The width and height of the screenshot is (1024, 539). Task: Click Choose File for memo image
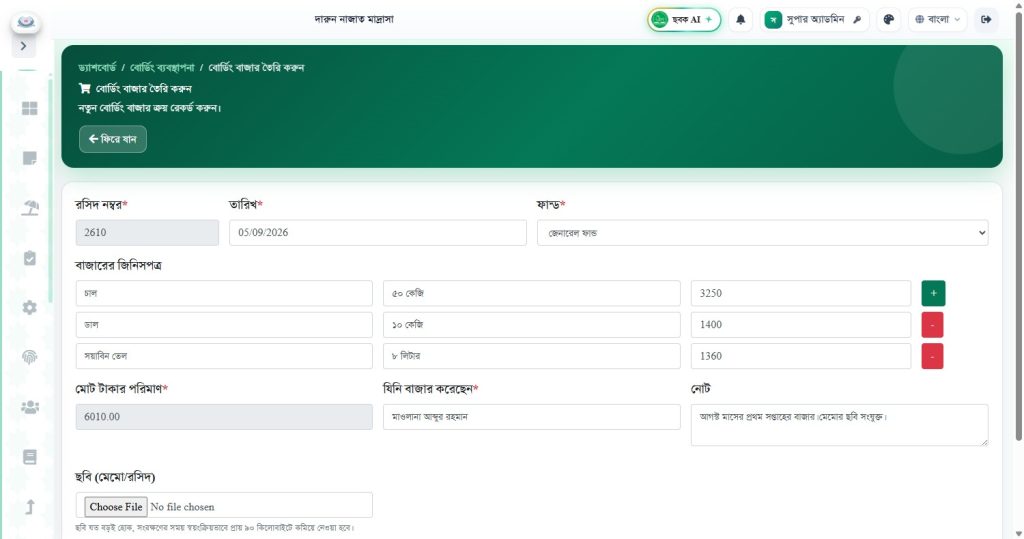click(116, 507)
